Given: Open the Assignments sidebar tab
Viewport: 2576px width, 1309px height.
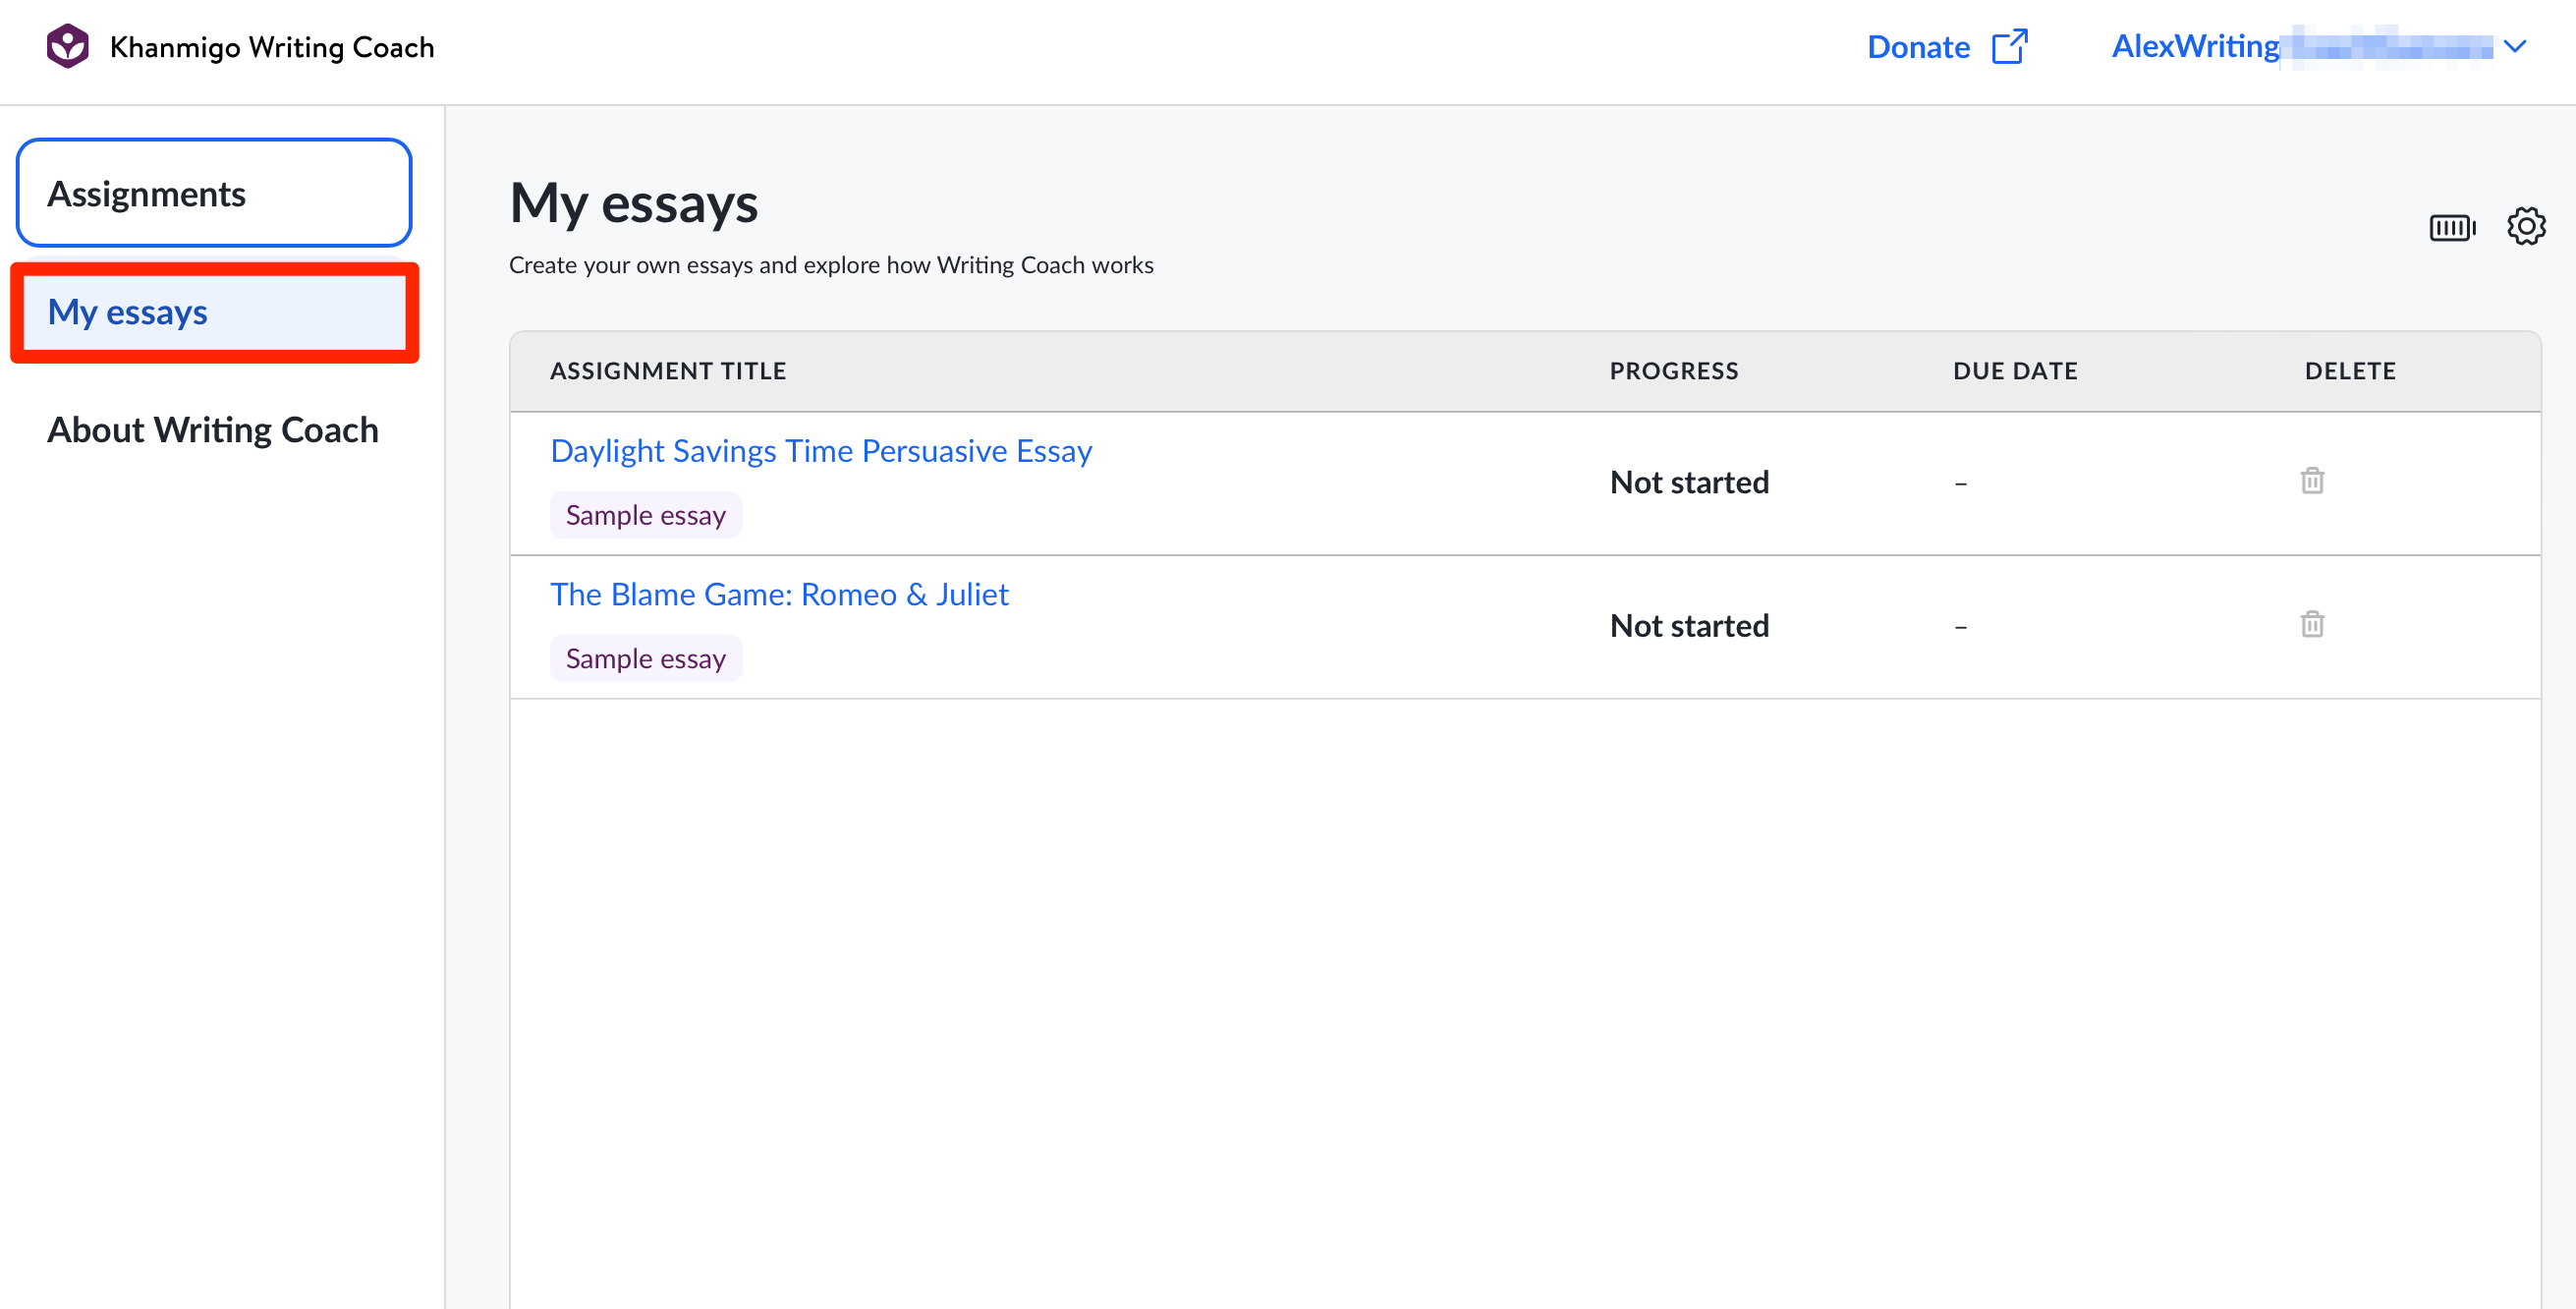Looking at the screenshot, I should (214, 193).
